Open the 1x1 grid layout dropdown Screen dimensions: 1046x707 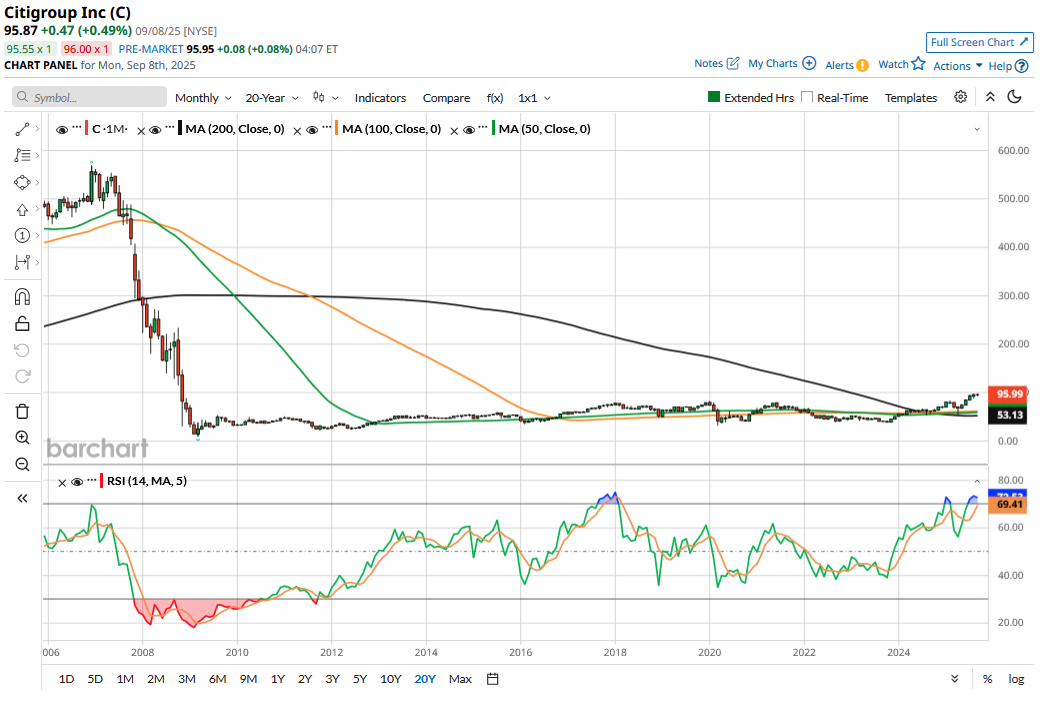tap(534, 97)
